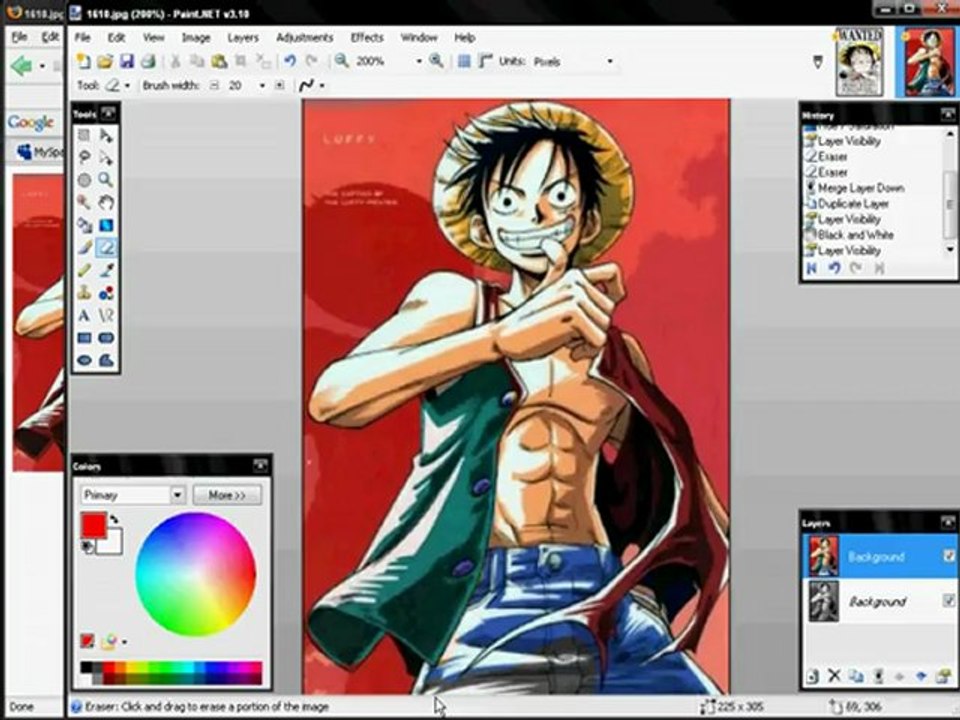Select the Move Selected Pixels tool
960x720 pixels.
(106, 135)
